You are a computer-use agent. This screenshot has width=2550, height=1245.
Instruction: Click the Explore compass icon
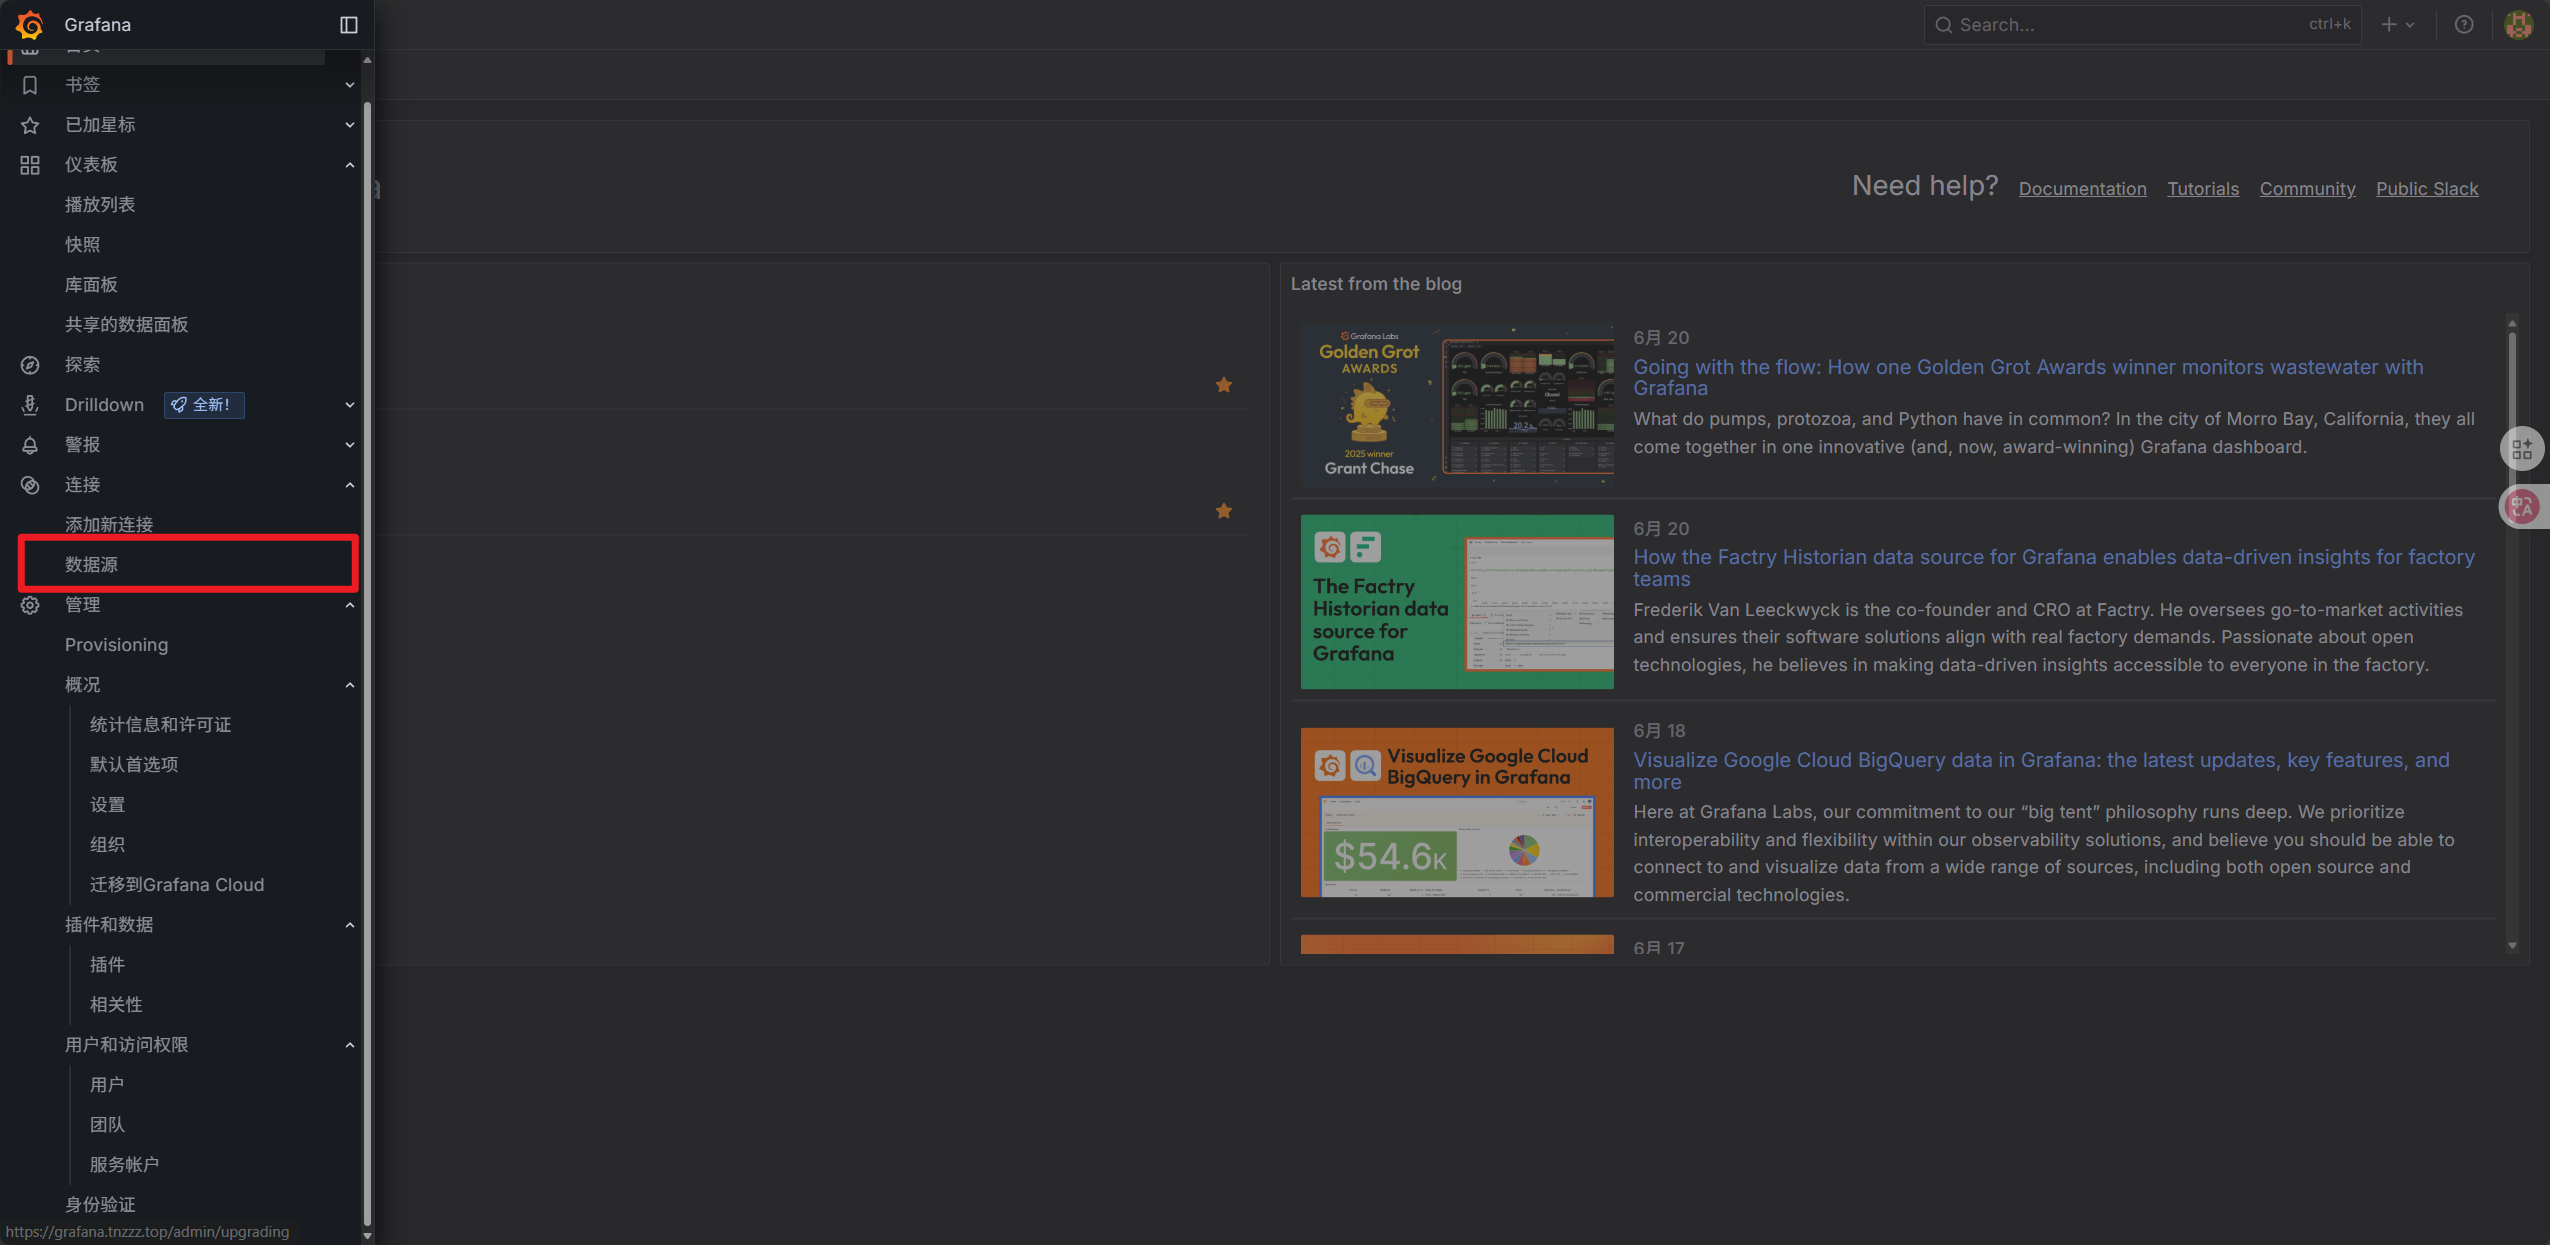click(30, 365)
